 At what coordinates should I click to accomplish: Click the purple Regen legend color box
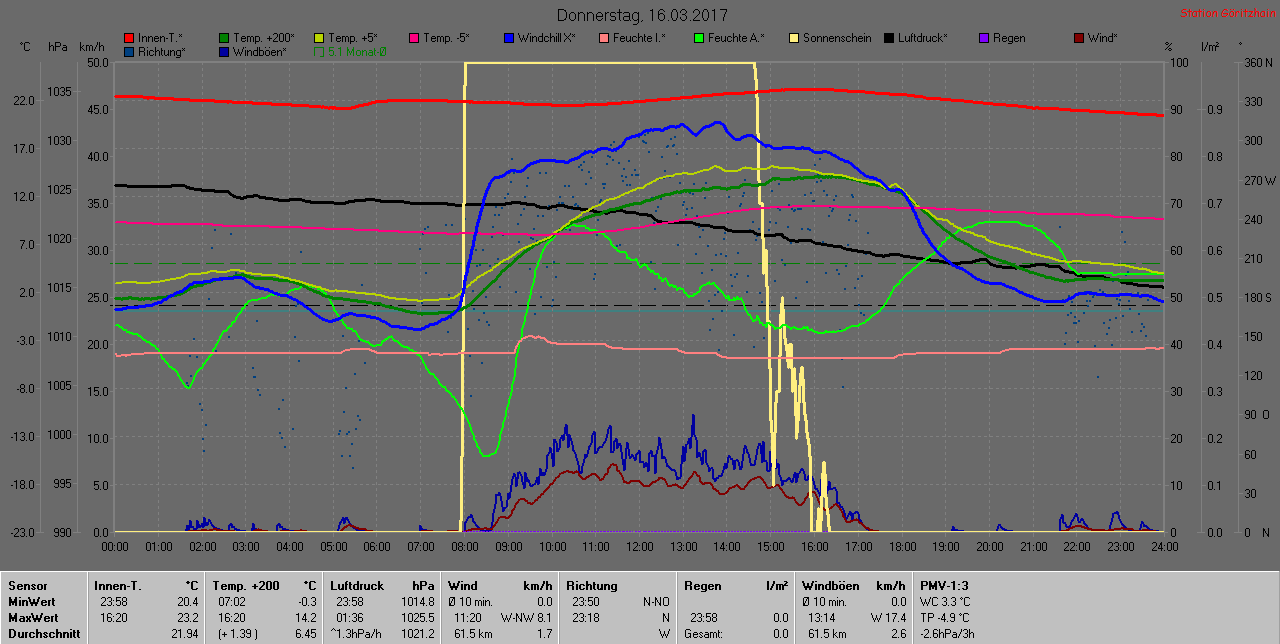click(984, 38)
